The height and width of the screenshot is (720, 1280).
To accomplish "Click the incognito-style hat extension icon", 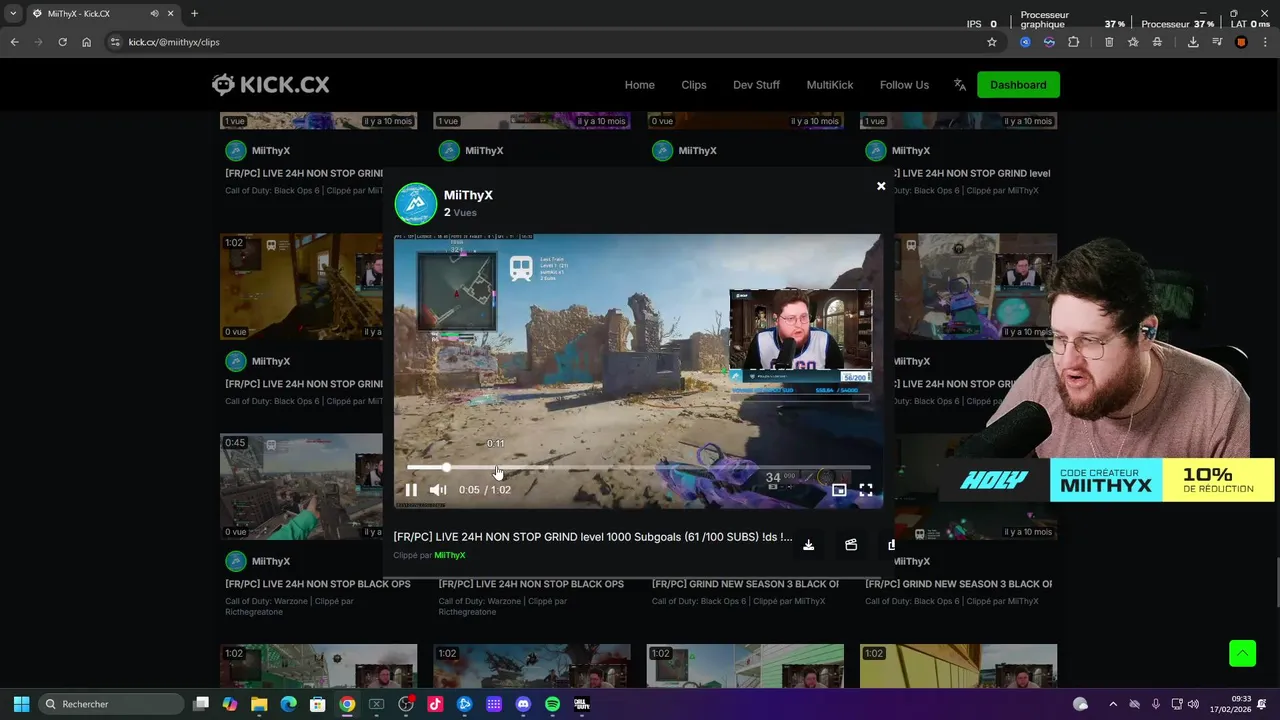I will [x=1157, y=42].
